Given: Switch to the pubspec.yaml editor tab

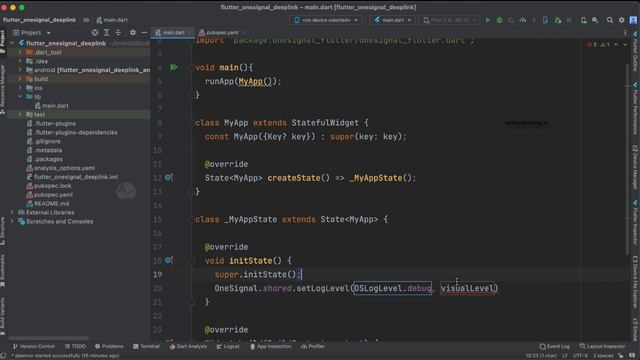Looking at the screenshot, I should [x=221, y=33].
